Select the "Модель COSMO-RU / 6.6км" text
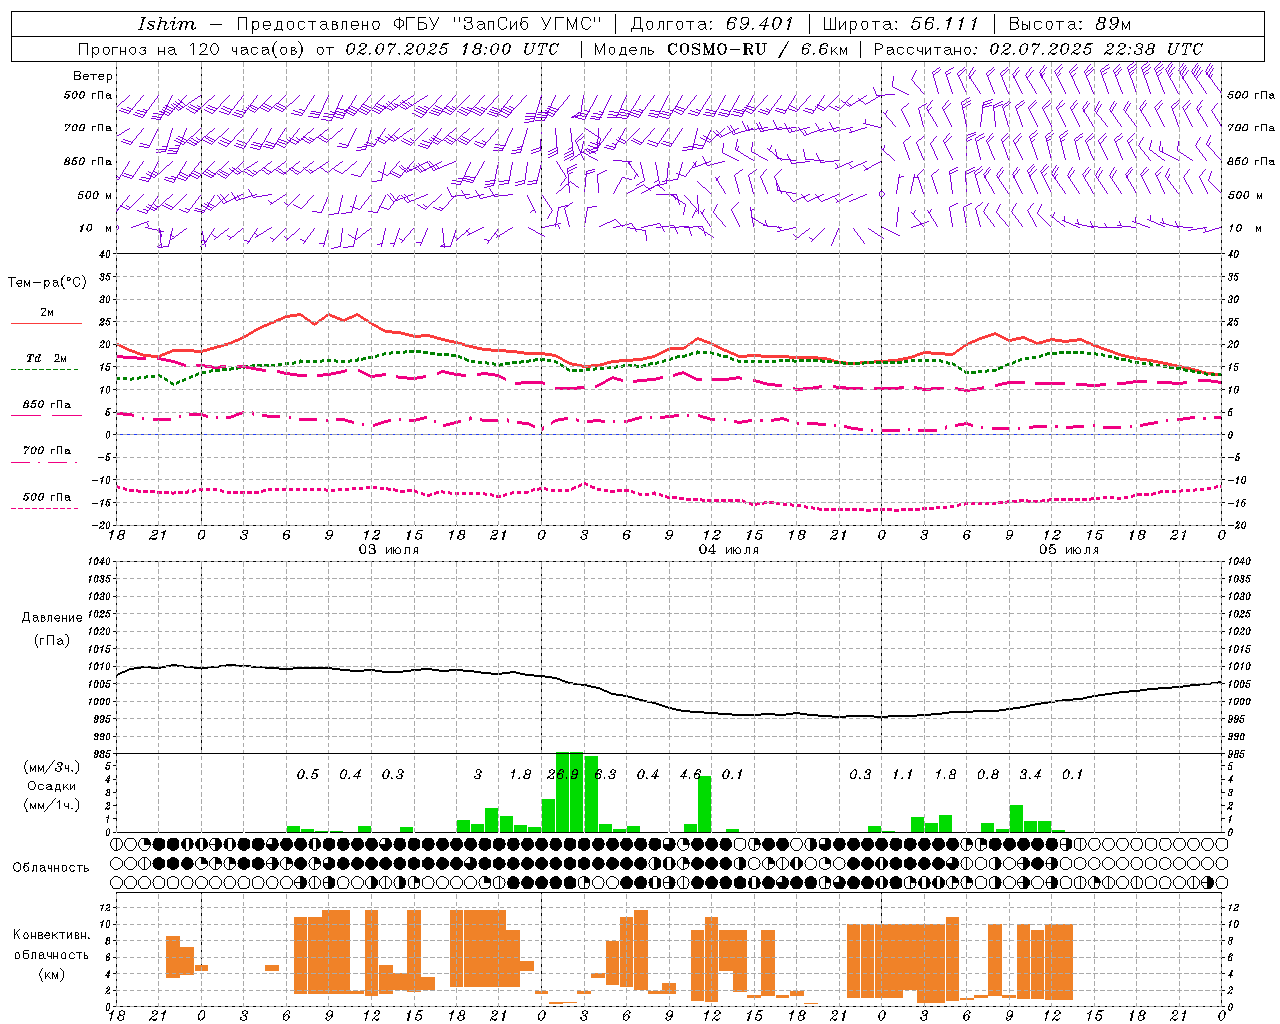 pos(720,48)
